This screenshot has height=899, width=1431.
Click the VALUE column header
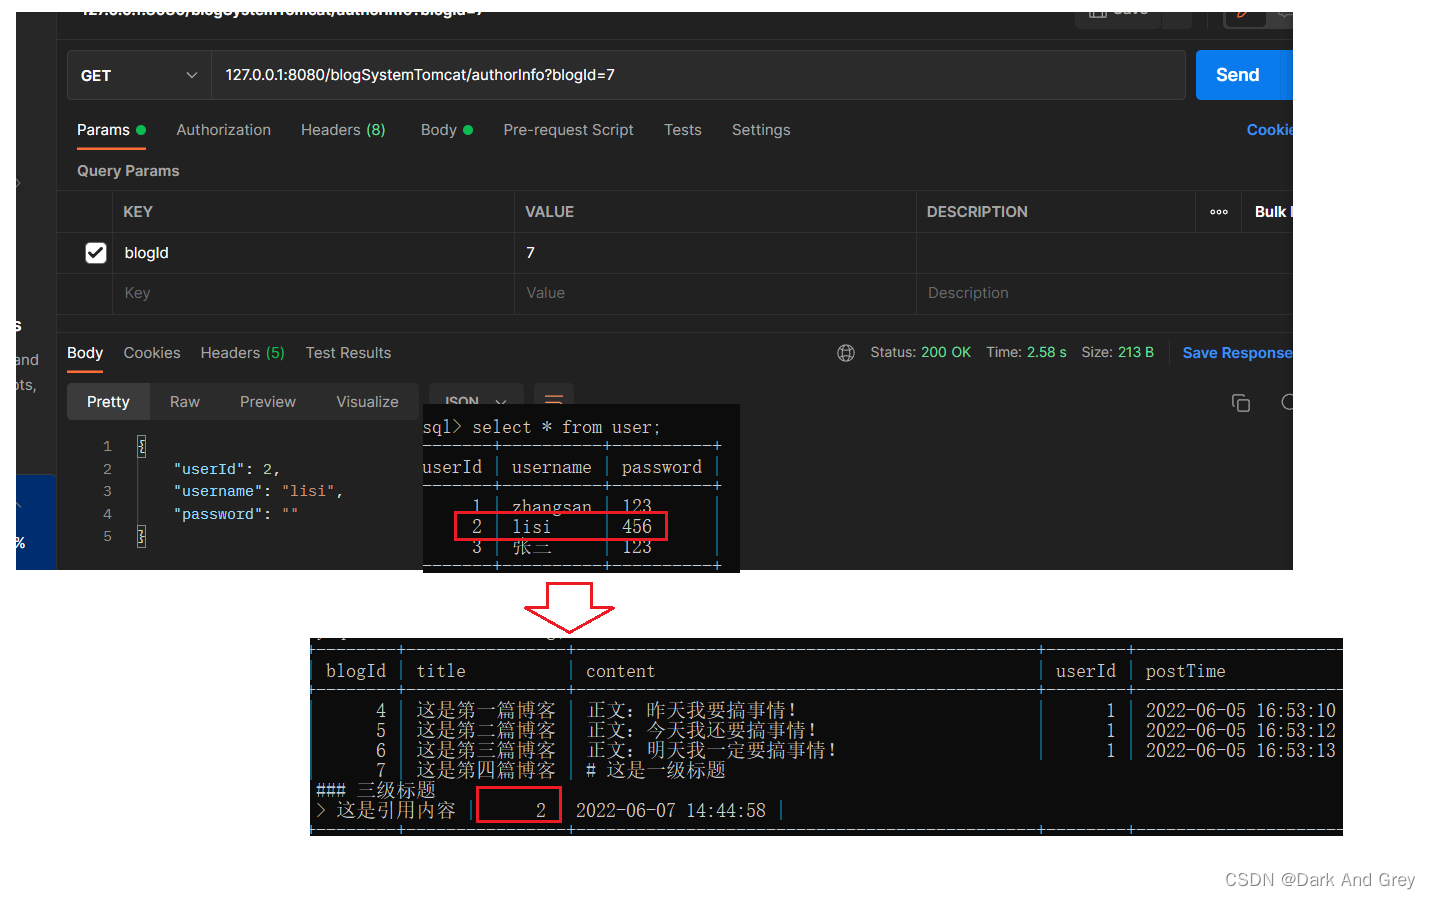click(550, 212)
